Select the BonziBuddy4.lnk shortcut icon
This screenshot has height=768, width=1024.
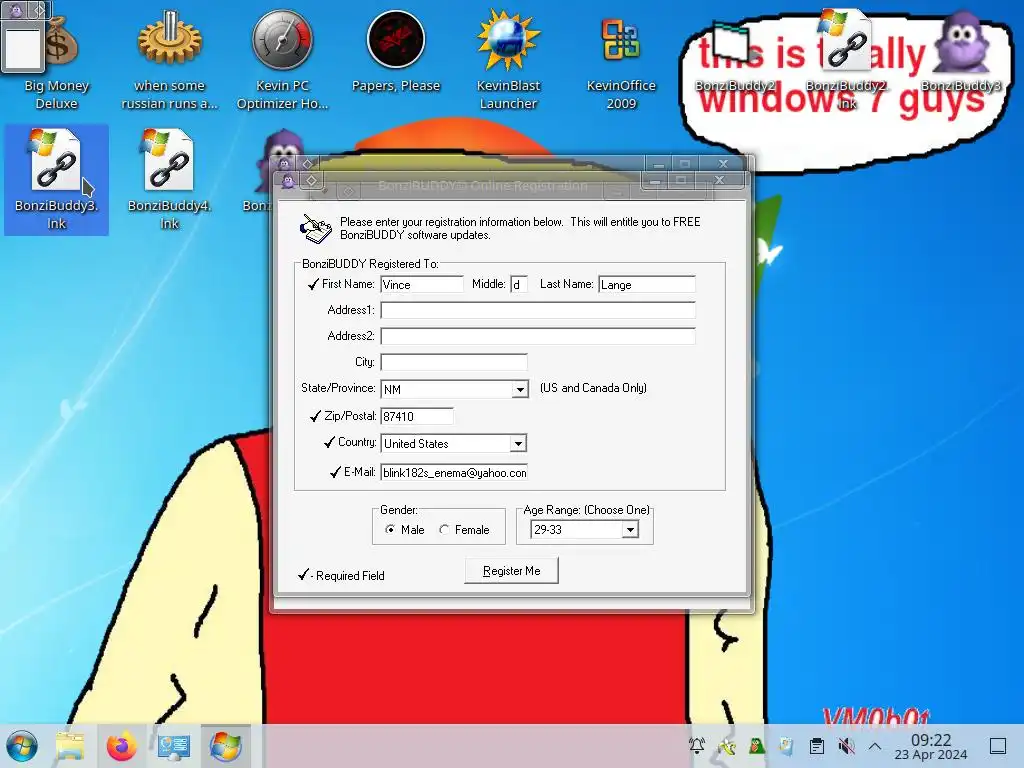pos(169,180)
